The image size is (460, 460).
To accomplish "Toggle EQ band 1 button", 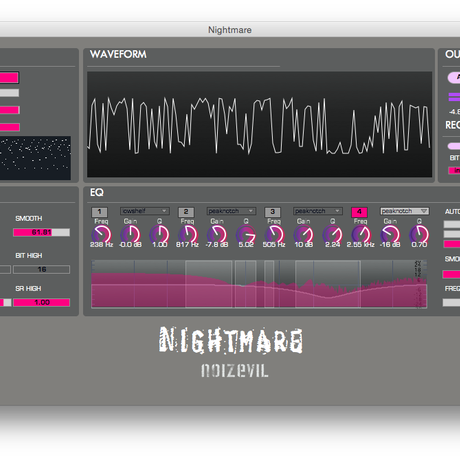I will click(99, 212).
